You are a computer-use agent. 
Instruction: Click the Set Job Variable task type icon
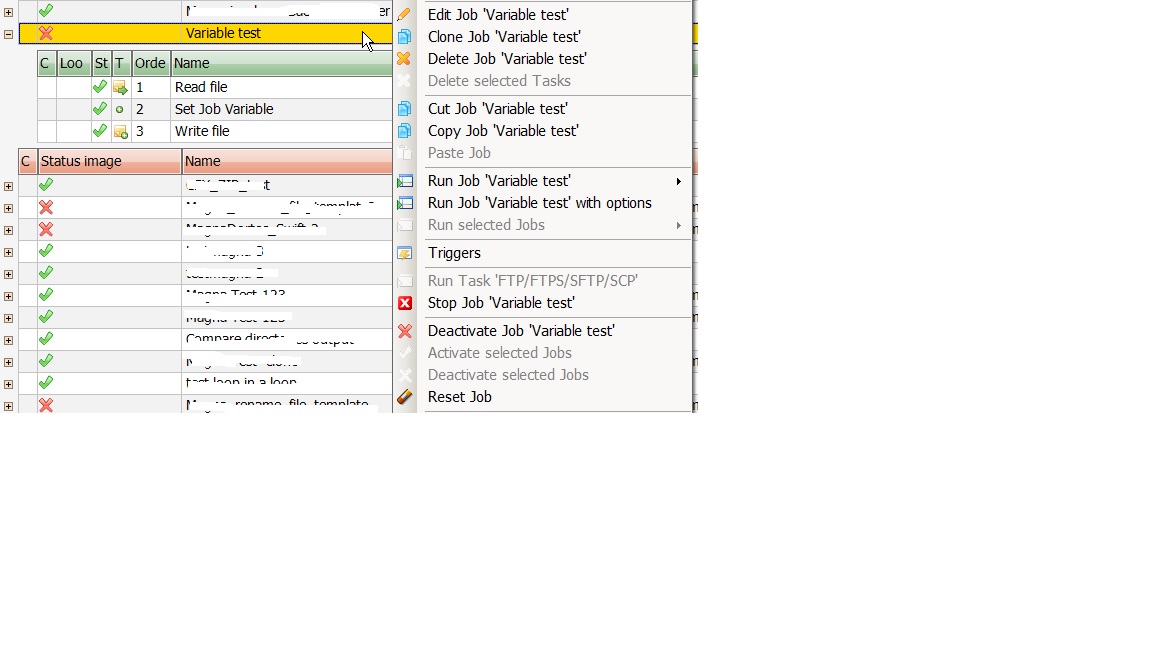[120, 110]
